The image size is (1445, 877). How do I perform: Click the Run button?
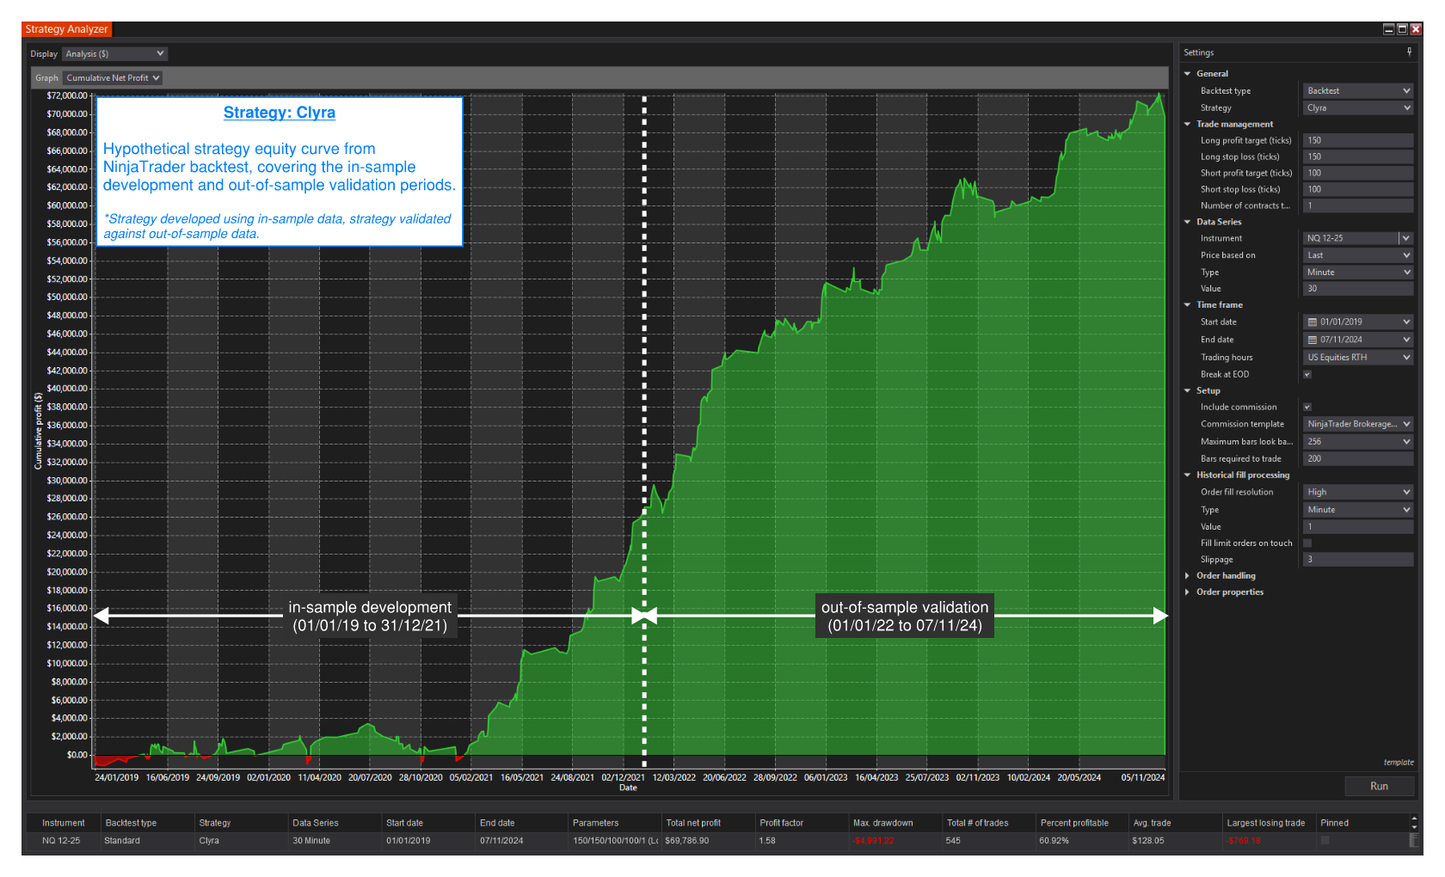[1378, 786]
